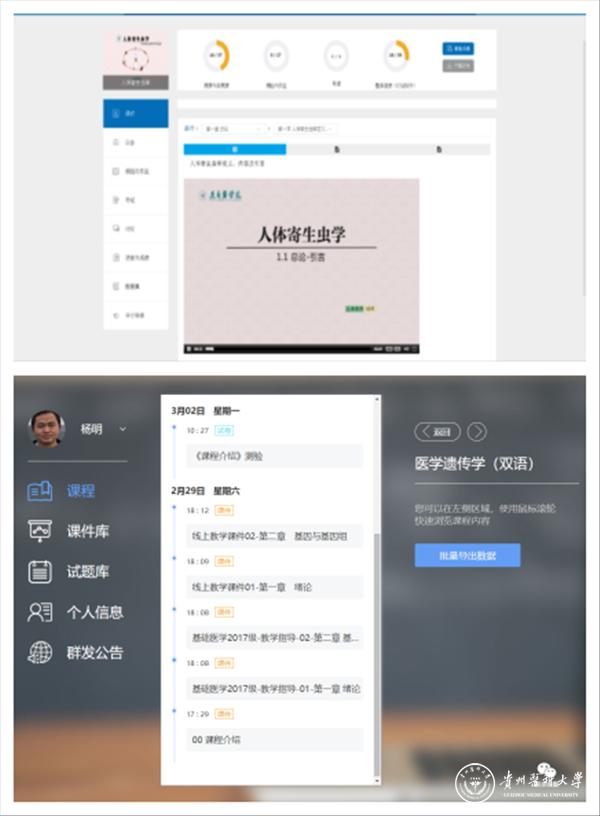The width and height of the screenshot is (600, 816).
Task: Click the 人体寄生虫学 video slide
Action: [x=301, y=260]
